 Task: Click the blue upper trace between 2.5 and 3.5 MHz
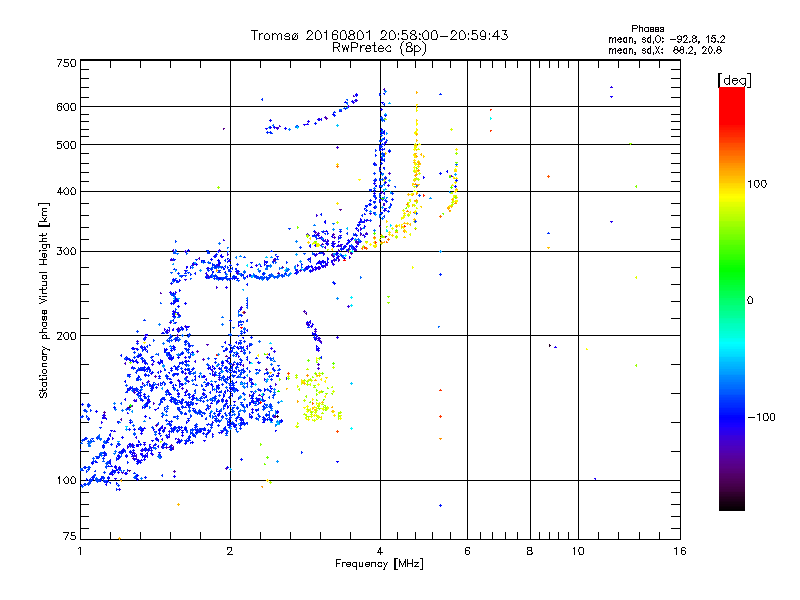(x=311, y=115)
